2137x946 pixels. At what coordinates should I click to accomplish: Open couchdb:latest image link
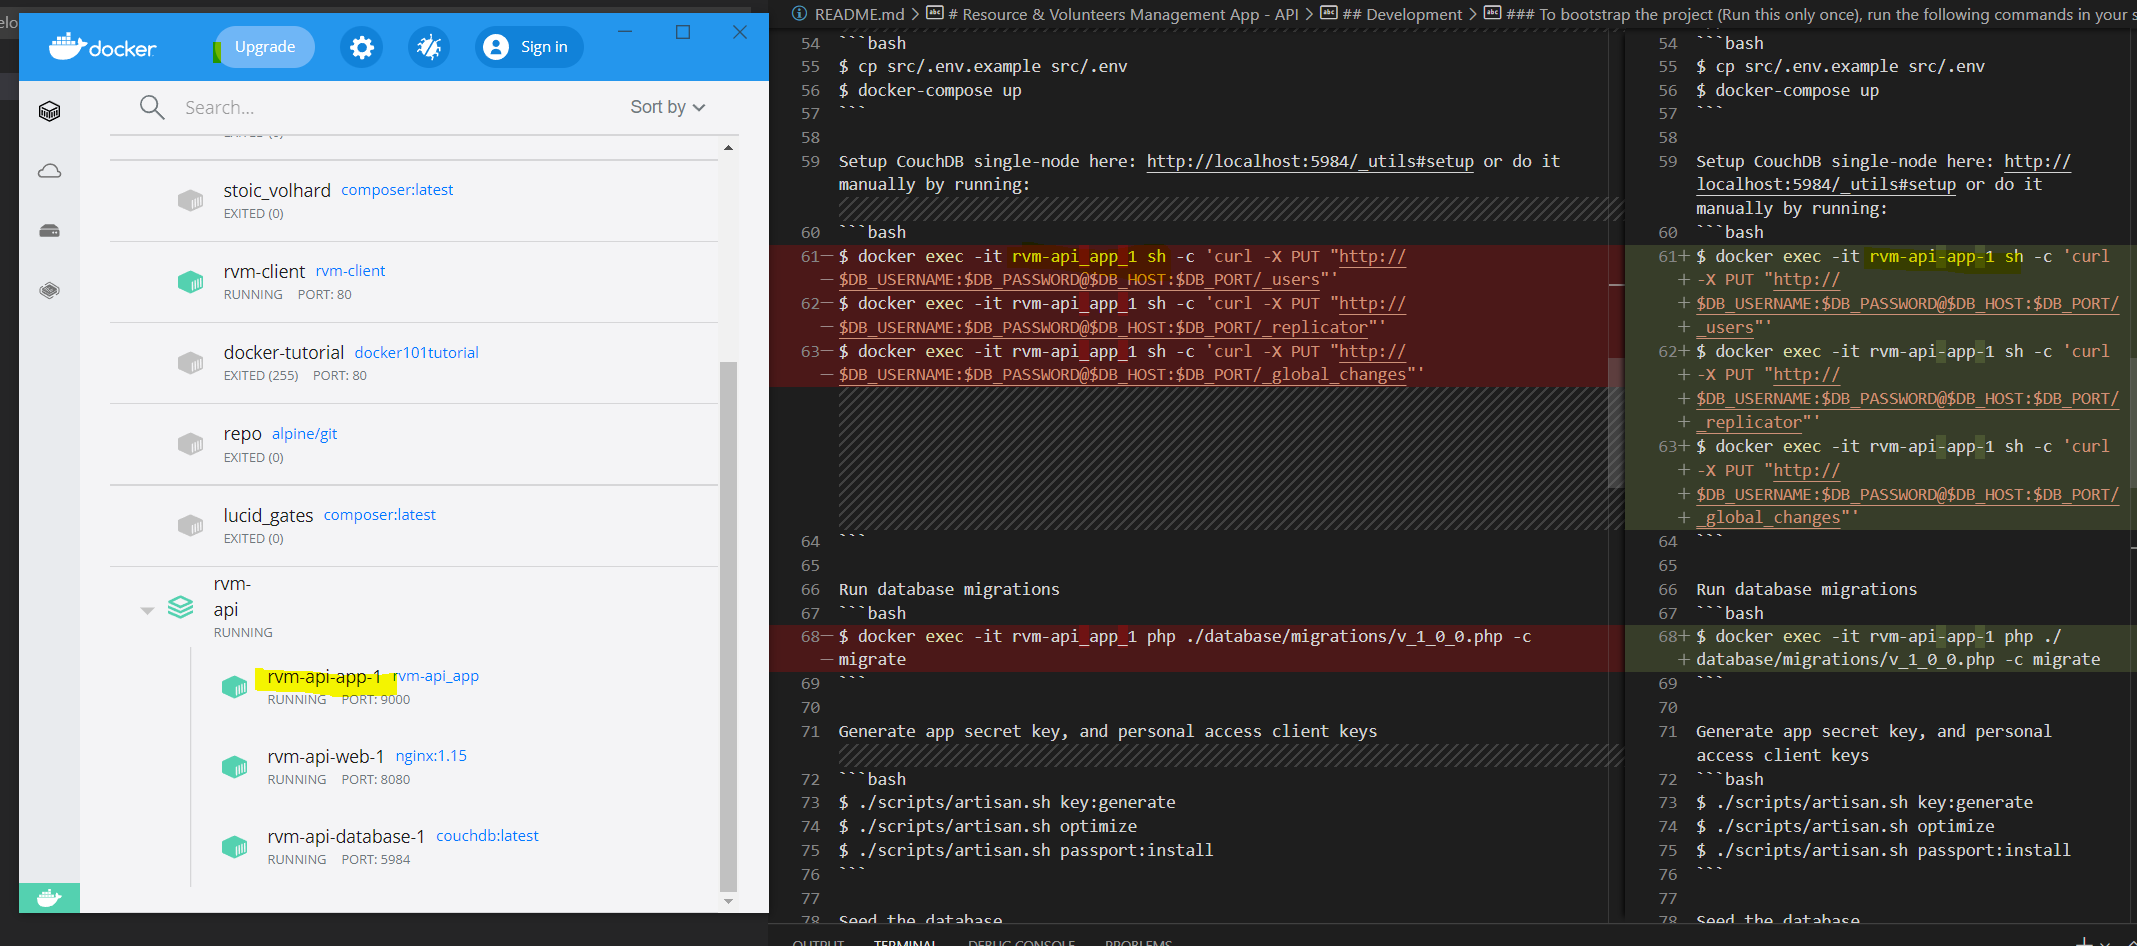coord(487,836)
